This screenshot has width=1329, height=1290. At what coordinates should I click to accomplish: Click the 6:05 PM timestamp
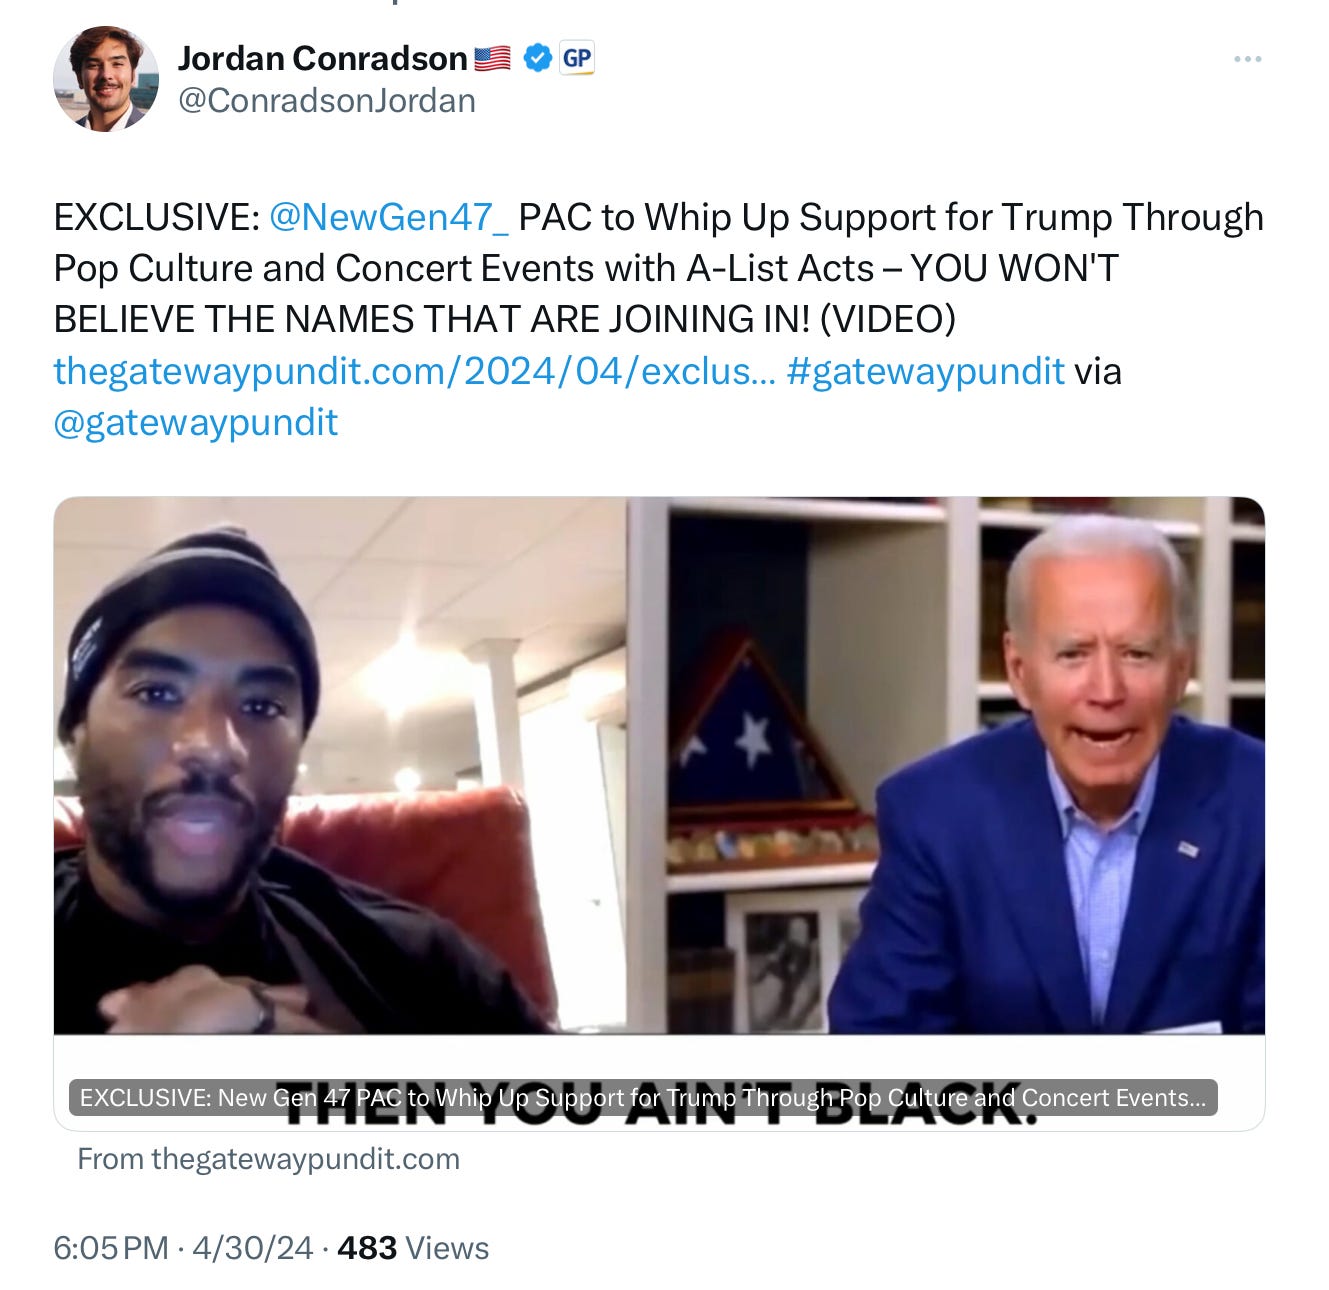[x=111, y=1248]
